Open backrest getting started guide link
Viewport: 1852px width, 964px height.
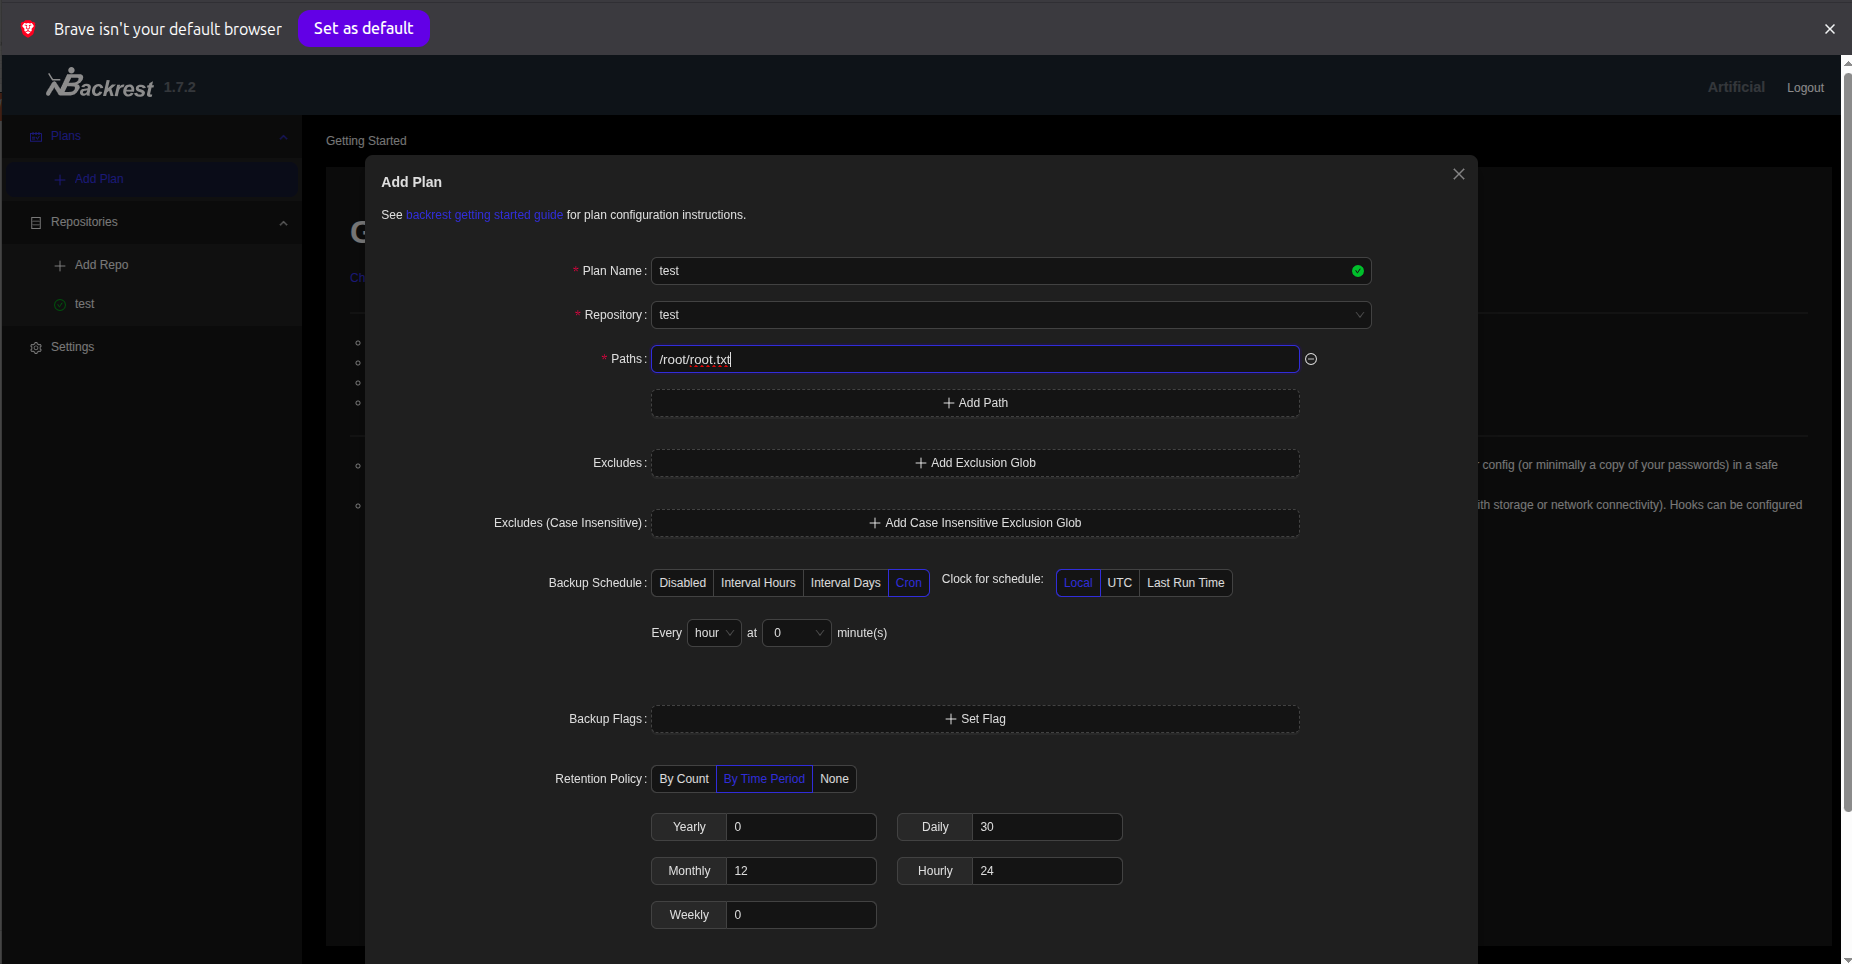pos(484,215)
